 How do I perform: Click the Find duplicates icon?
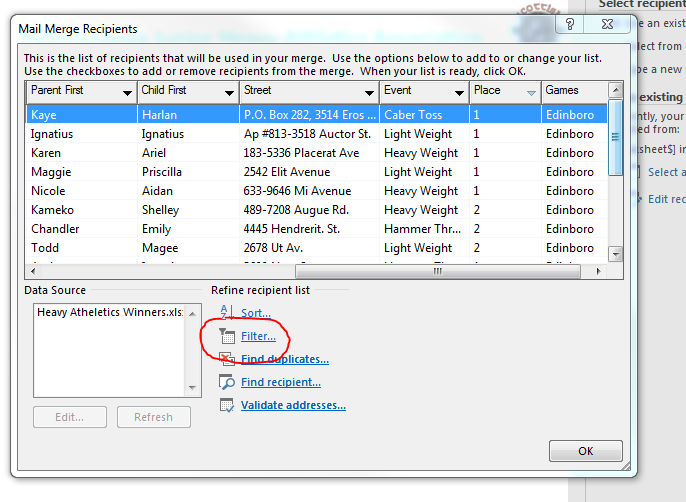(x=226, y=360)
